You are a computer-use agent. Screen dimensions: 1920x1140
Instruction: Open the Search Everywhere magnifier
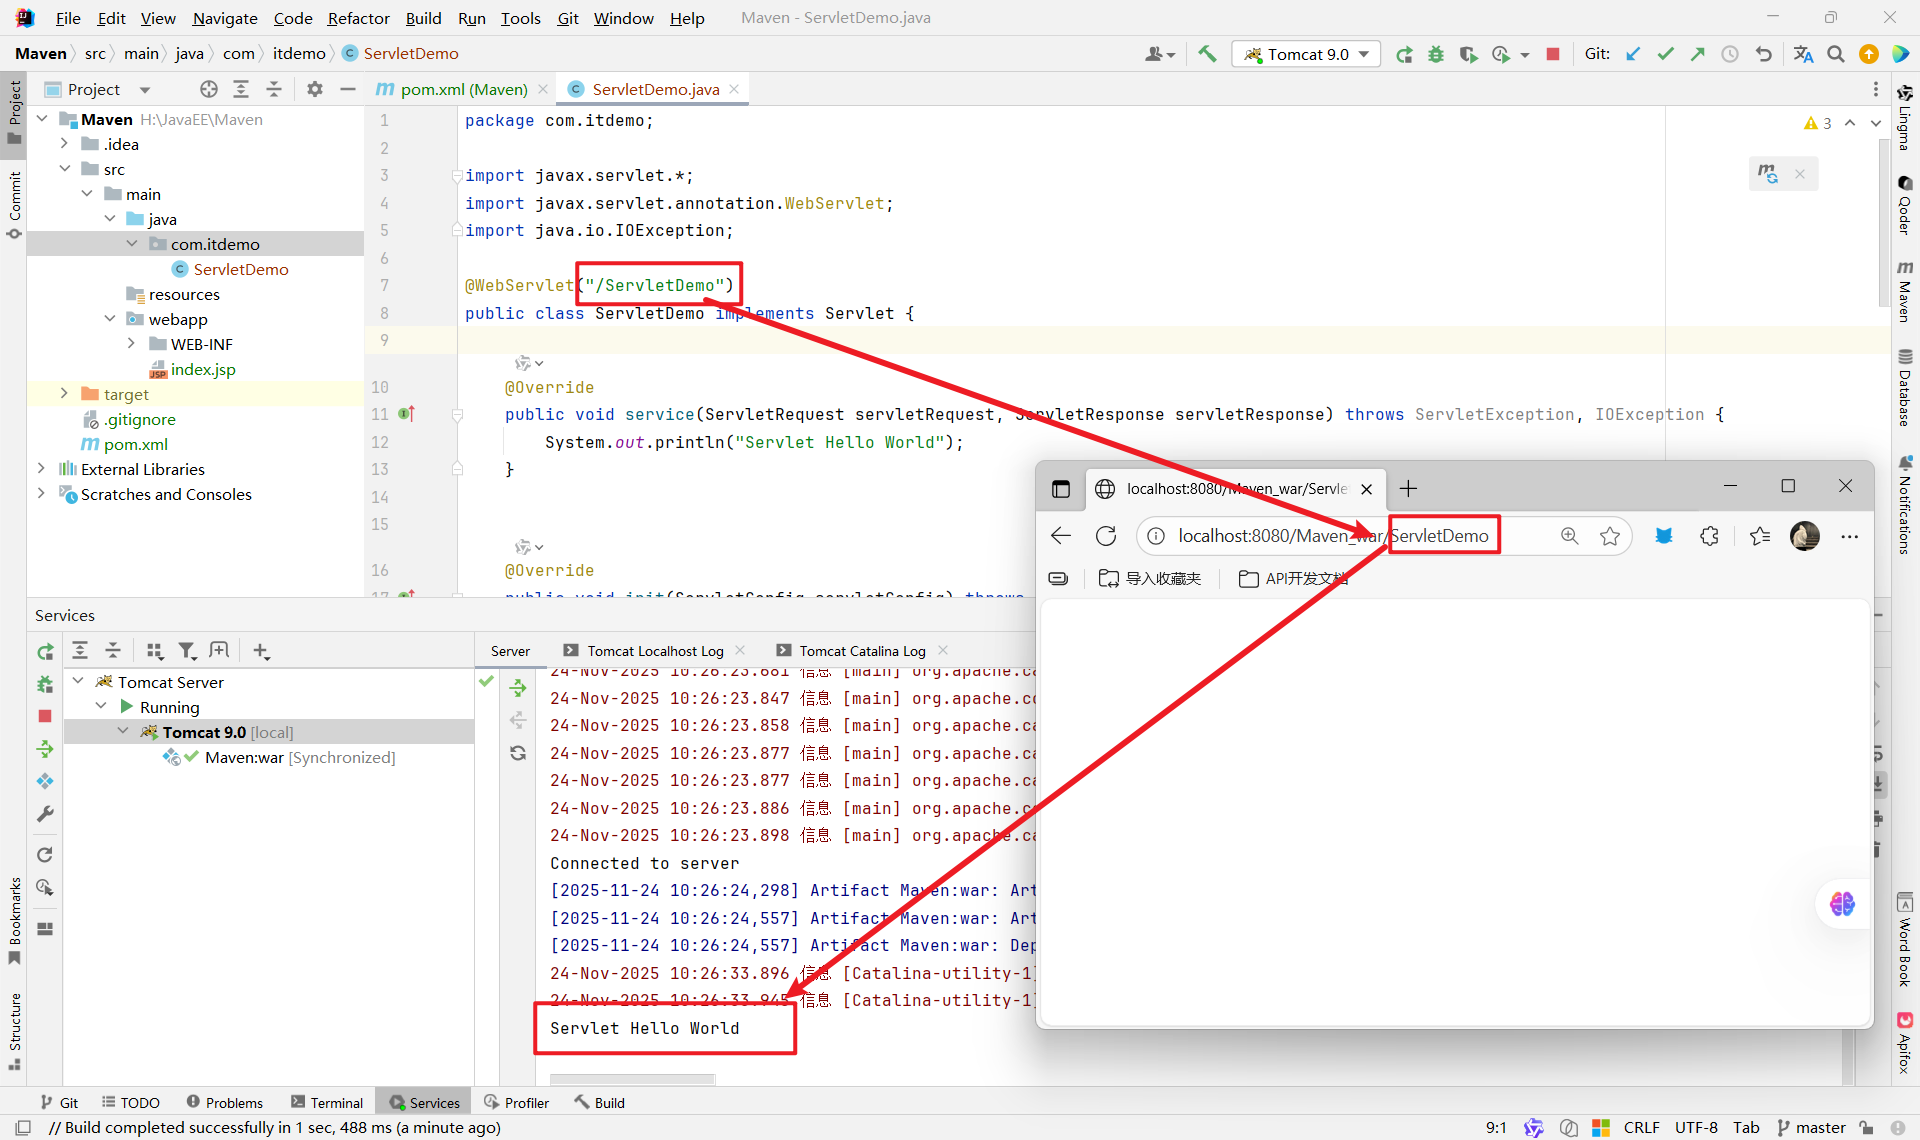click(1836, 54)
